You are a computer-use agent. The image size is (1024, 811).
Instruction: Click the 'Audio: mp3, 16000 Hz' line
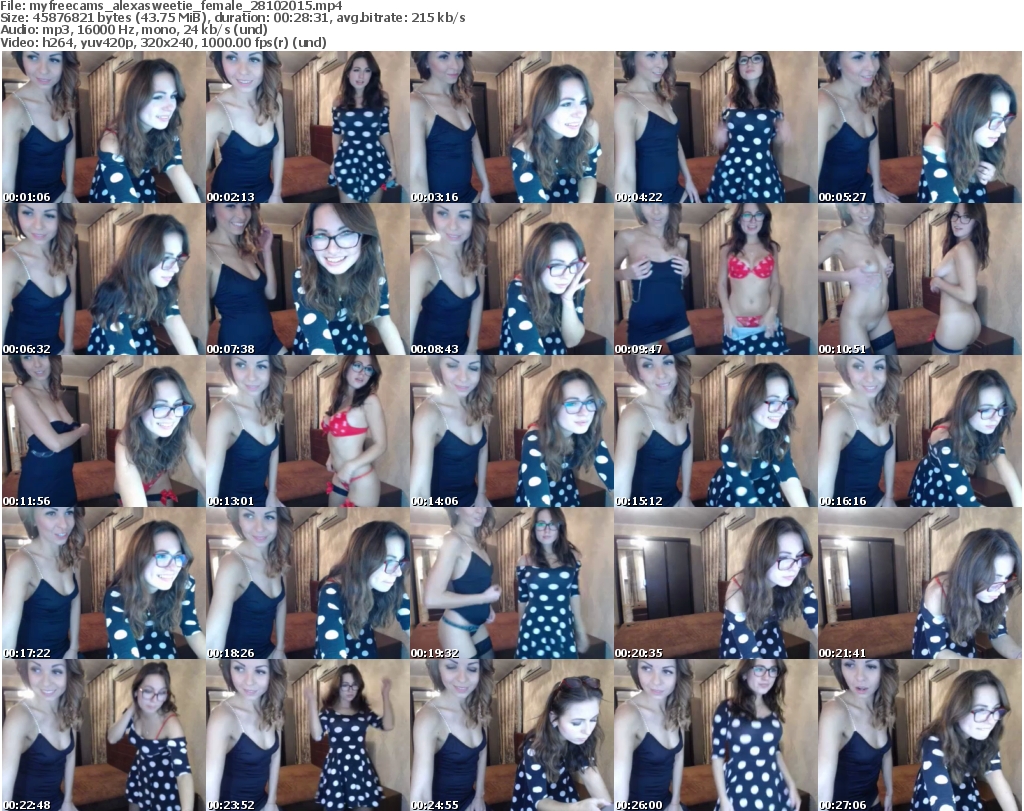point(134,30)
